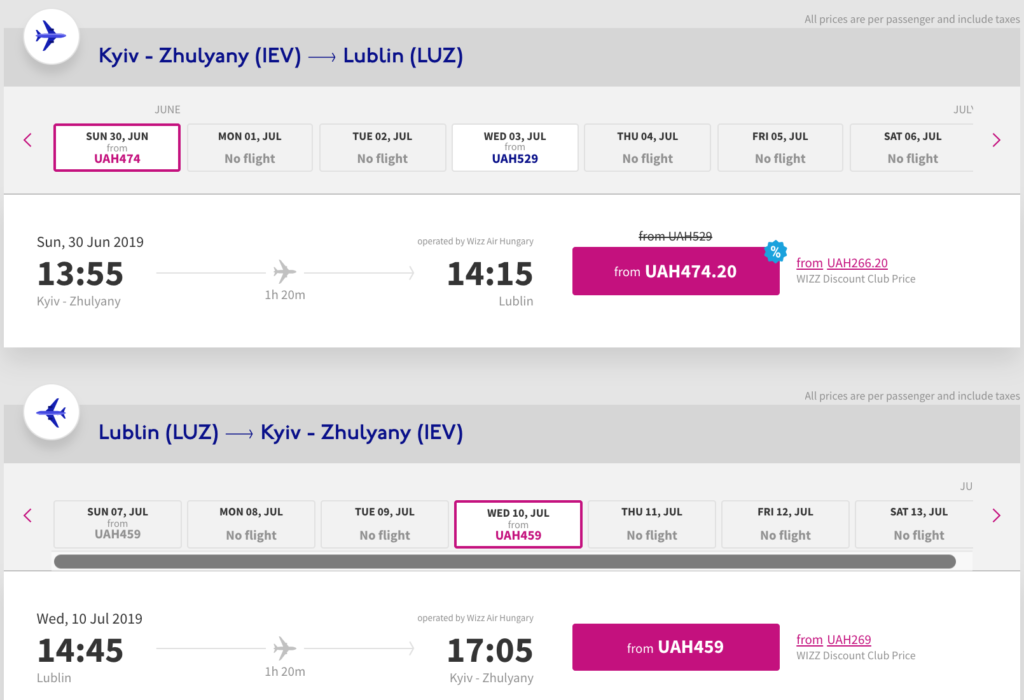Select Wed 10 Jul return date
Image resolution: width=1024 pixels, height=700 pixels.
pos(518,524)
